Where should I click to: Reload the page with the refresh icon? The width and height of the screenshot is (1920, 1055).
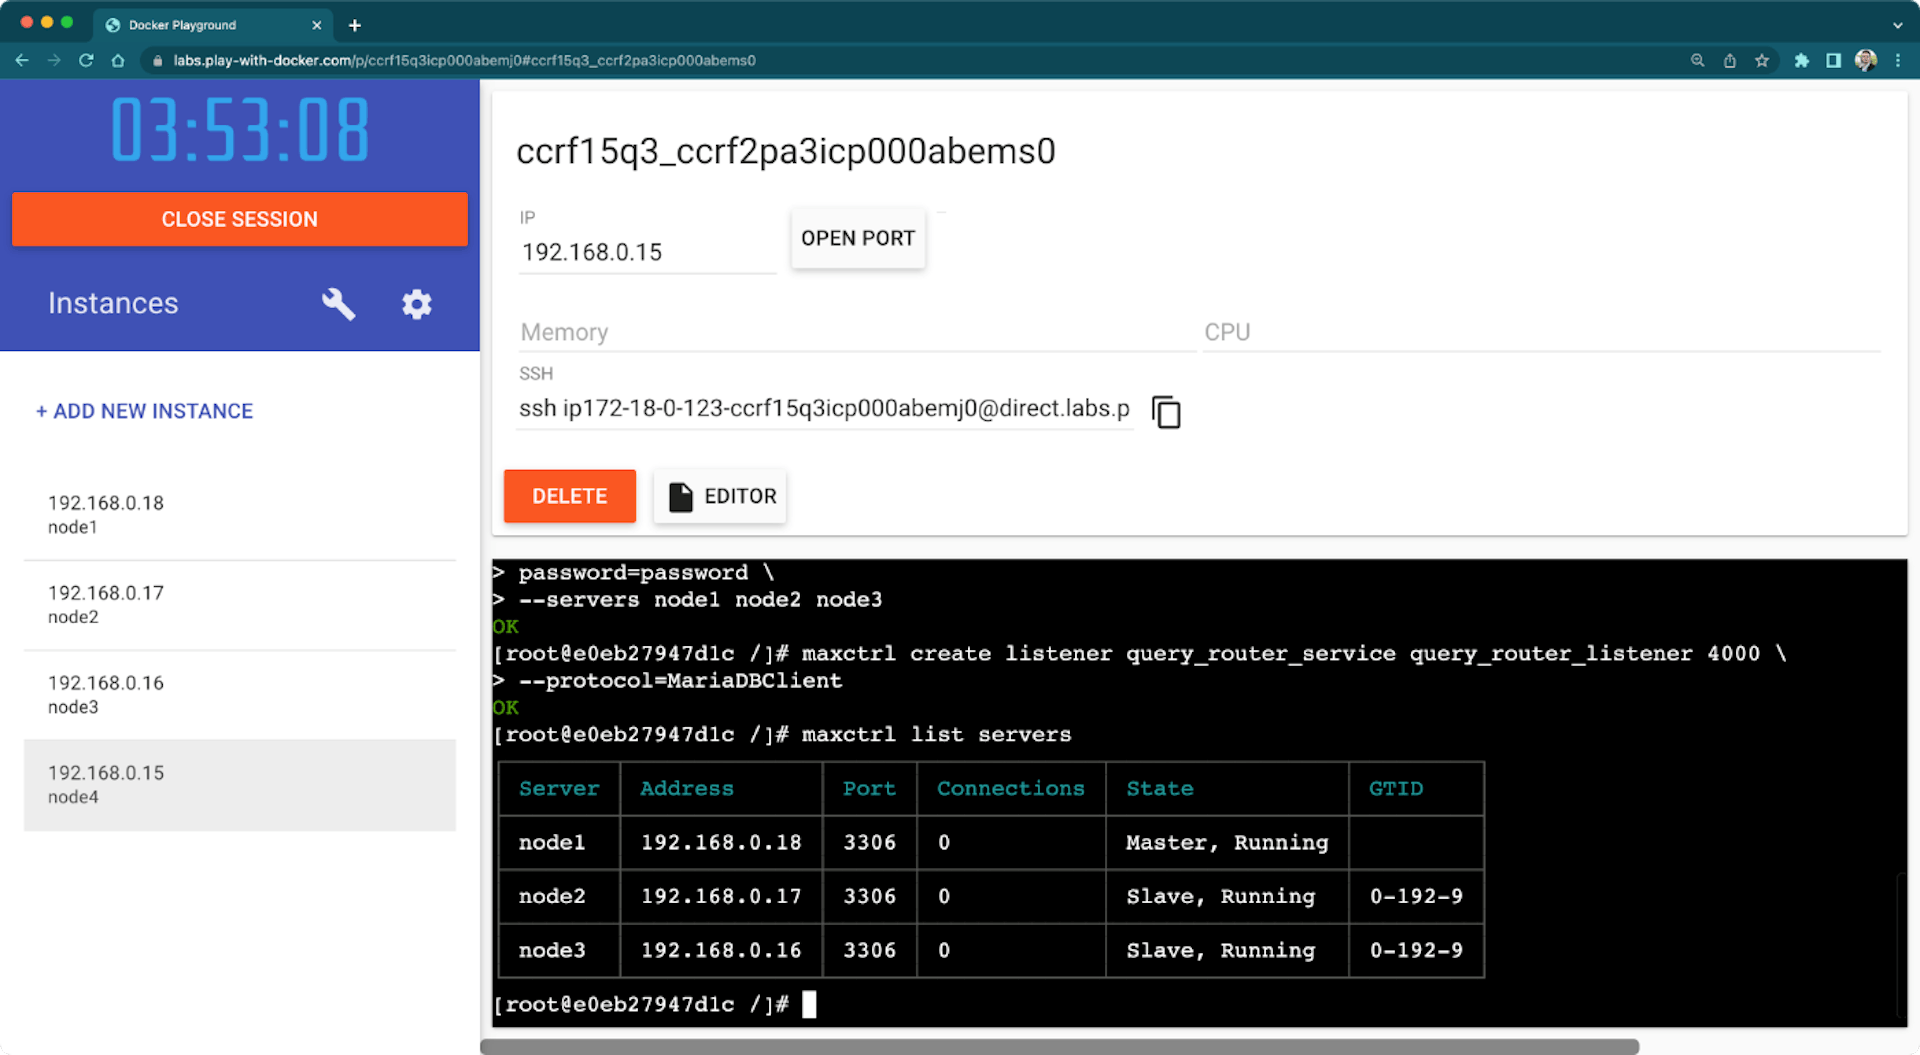point(86,60)
